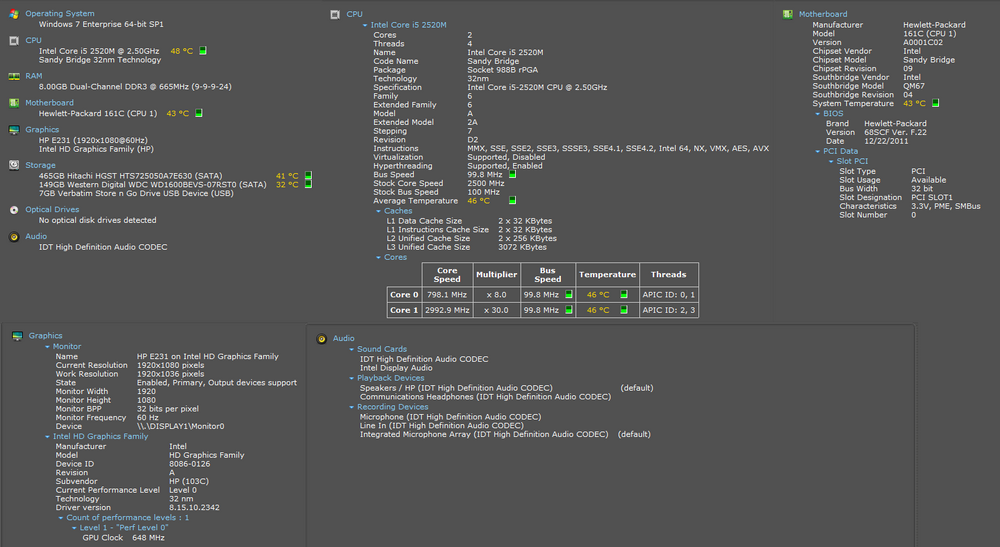This screenshot has width=1000, height=547.
Task: Click the green indicator beside 48 °C CPU temperature
Action: point(202,50)
